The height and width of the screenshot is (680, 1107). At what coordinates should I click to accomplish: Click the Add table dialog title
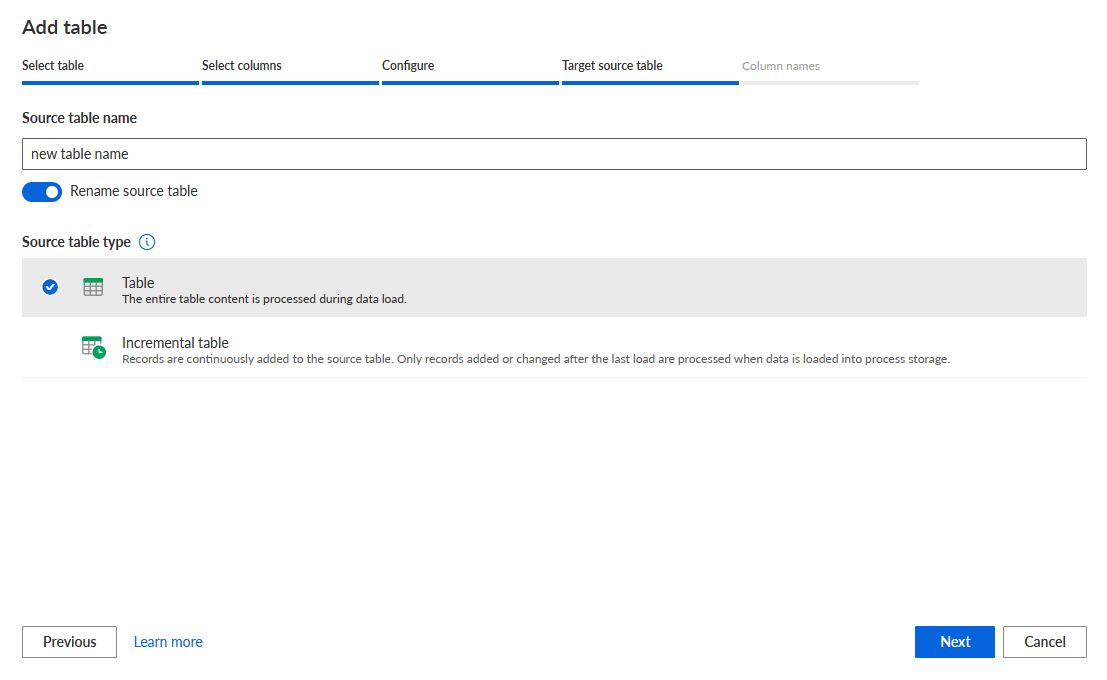65,28
